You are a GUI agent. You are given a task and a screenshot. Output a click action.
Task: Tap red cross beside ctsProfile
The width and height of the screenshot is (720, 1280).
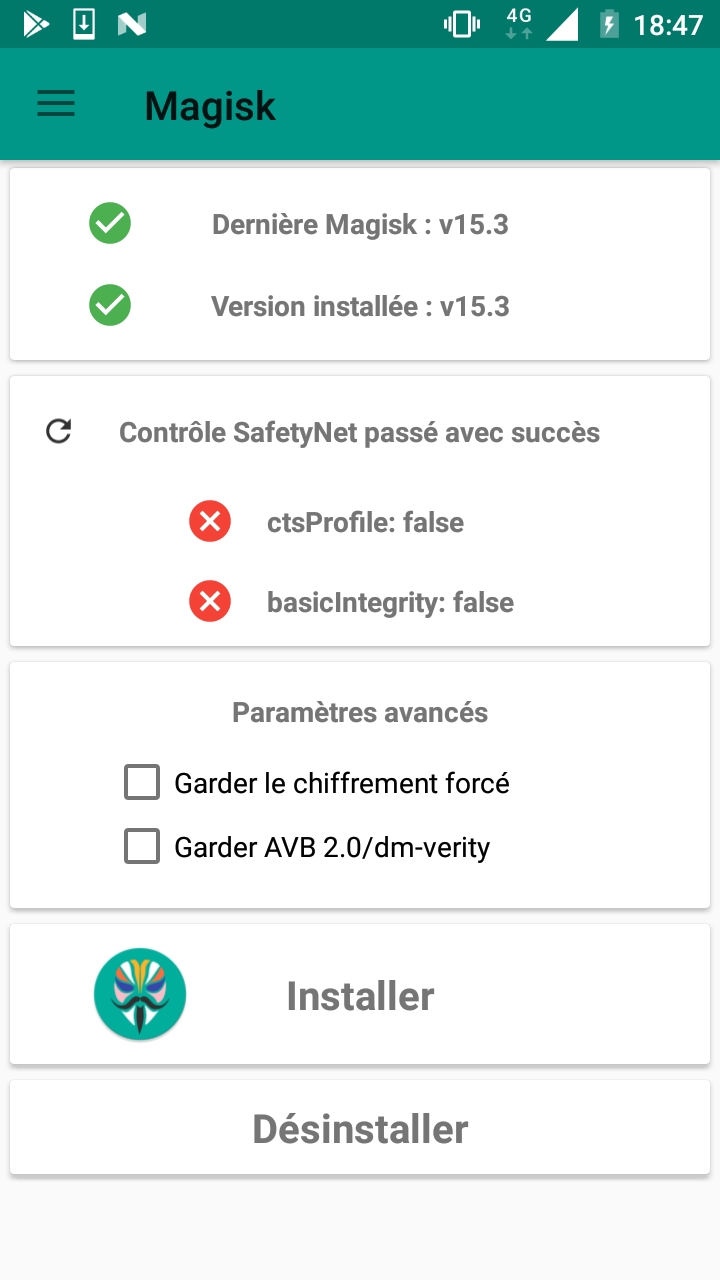pos(210,522)
